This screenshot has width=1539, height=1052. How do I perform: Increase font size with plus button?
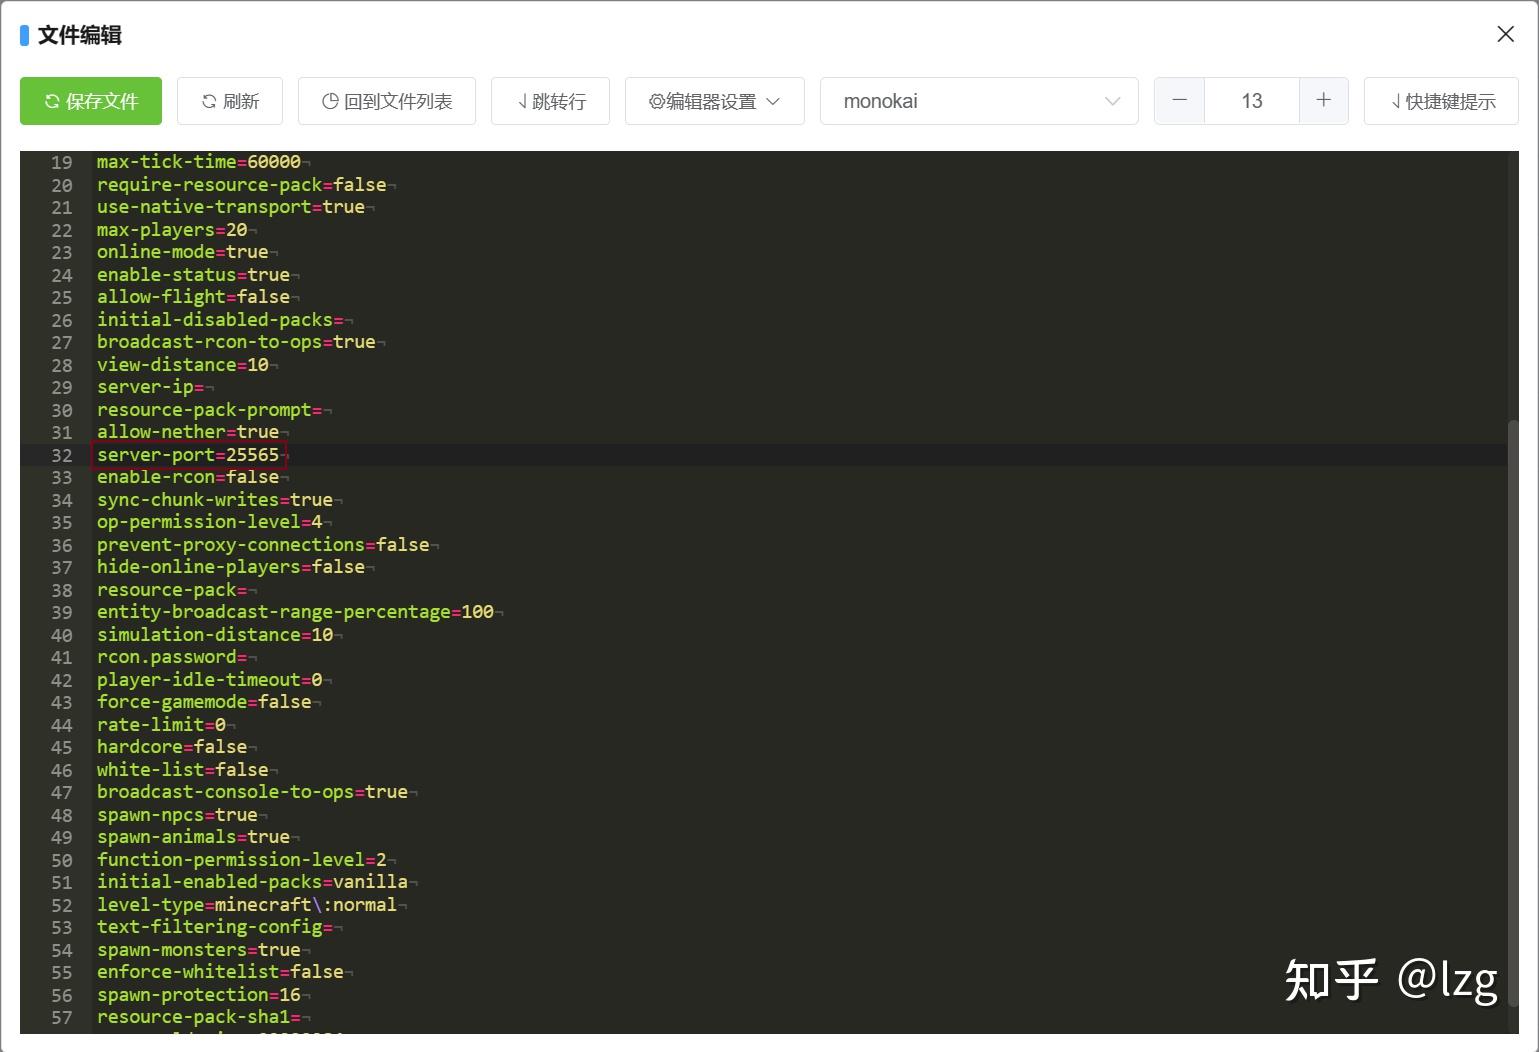point(1324,100)
